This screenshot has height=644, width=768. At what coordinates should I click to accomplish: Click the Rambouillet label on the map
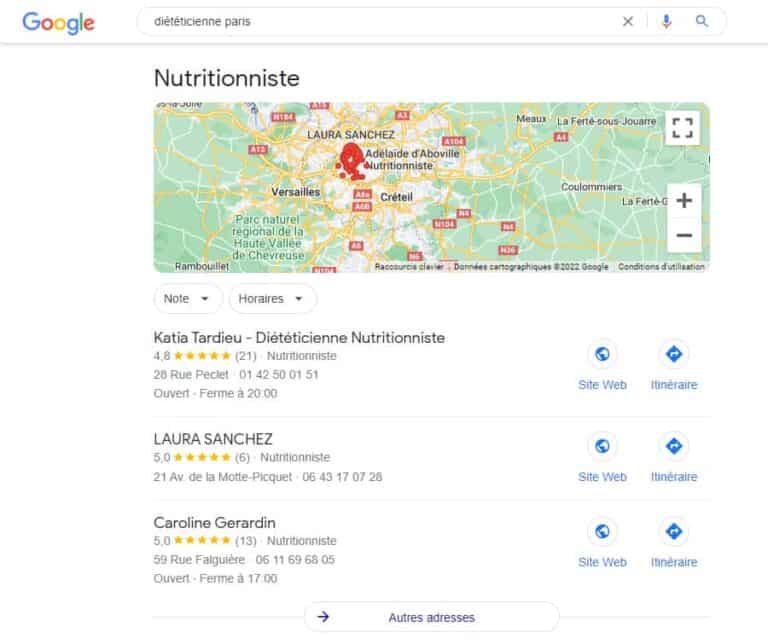pos(202,266)
